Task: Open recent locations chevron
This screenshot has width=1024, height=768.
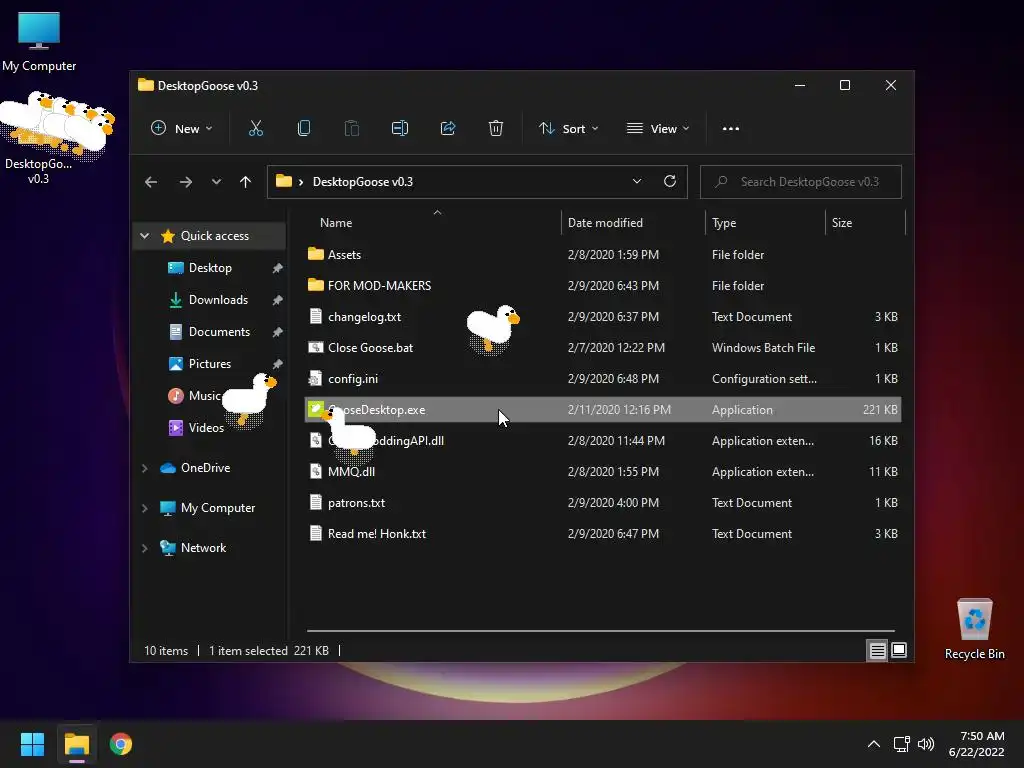Action: (x=216, y=182)
